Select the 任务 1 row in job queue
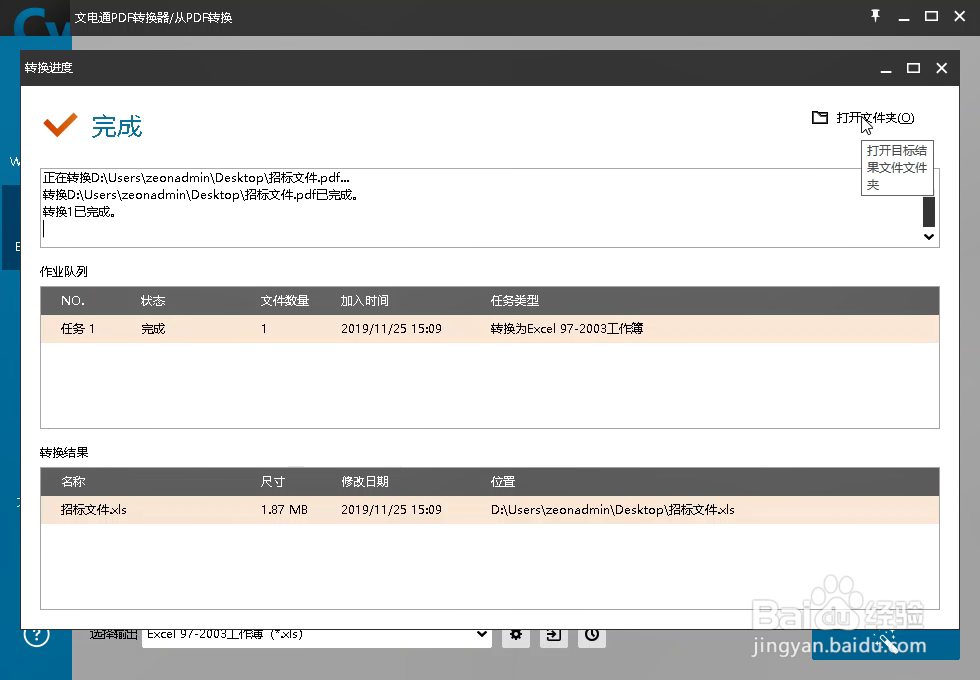Screen dimensions: 980x680 click(x=489, y=329)
